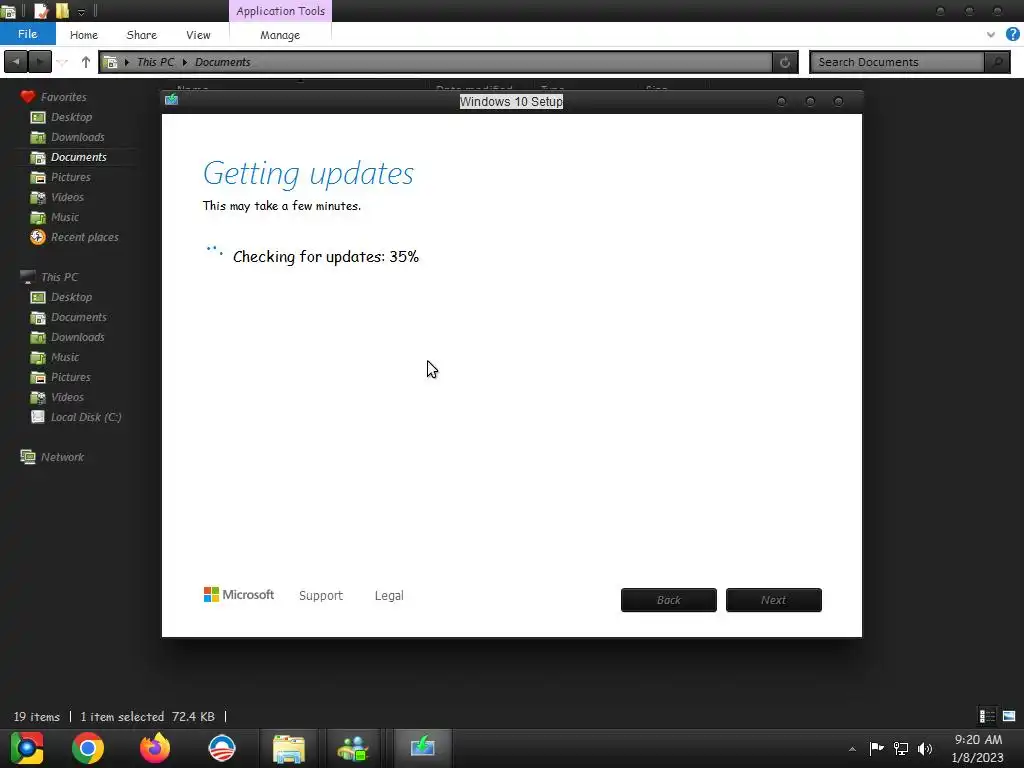Image resolution: width=1024 pixels, height=768 pixels.
Task: Open the File menu in Explorer
Action: (27, 34)
